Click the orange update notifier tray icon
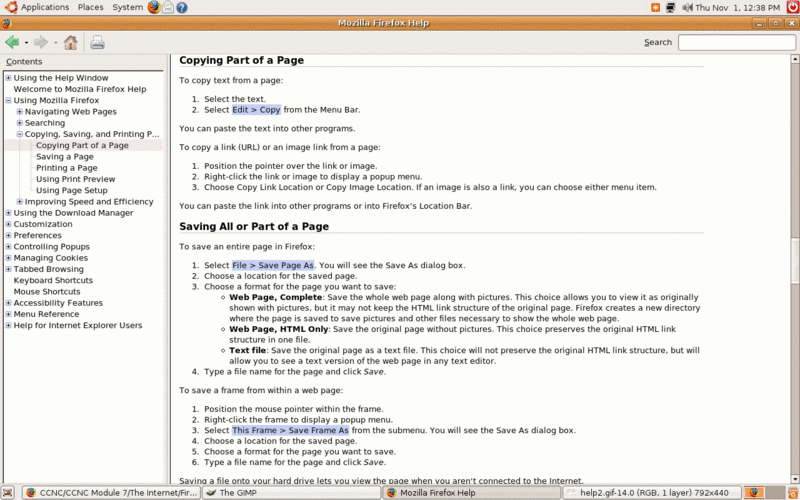800x500 pixels. coord(656,8)
